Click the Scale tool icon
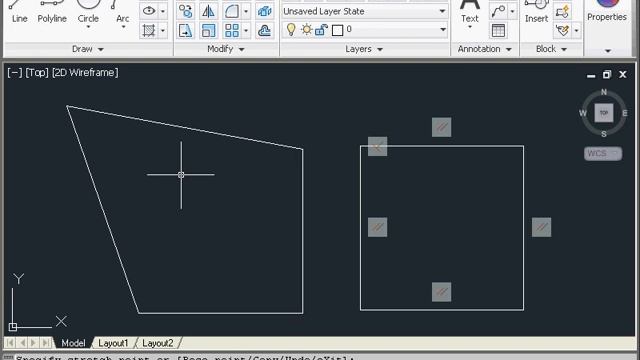Image resolution: width=640 pixels, height=360 pixels. [x=209, y=31]
